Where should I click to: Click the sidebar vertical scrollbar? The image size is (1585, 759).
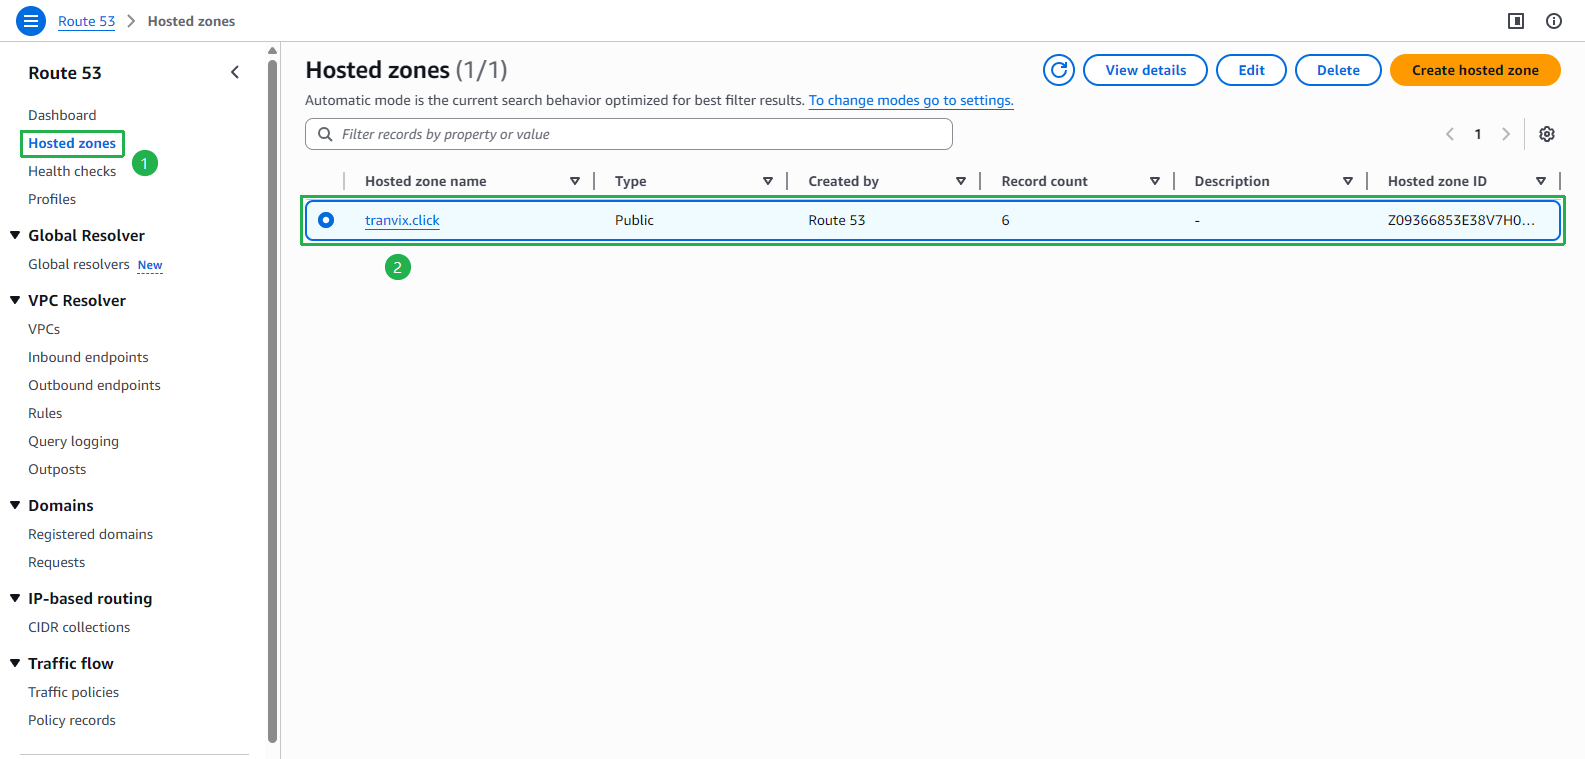[x=272, y=400]
